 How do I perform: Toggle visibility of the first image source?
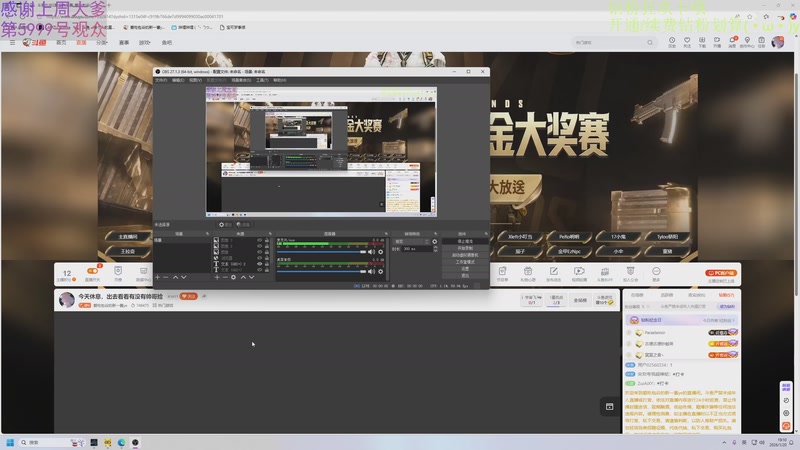click(x=259, y=240)
